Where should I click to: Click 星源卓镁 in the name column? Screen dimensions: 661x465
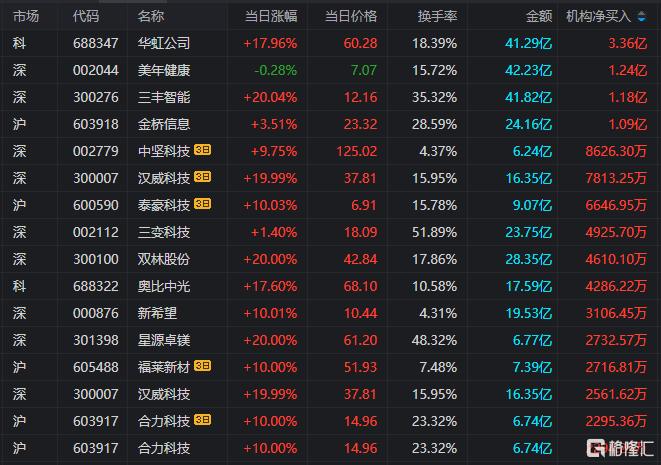point(164,340)
